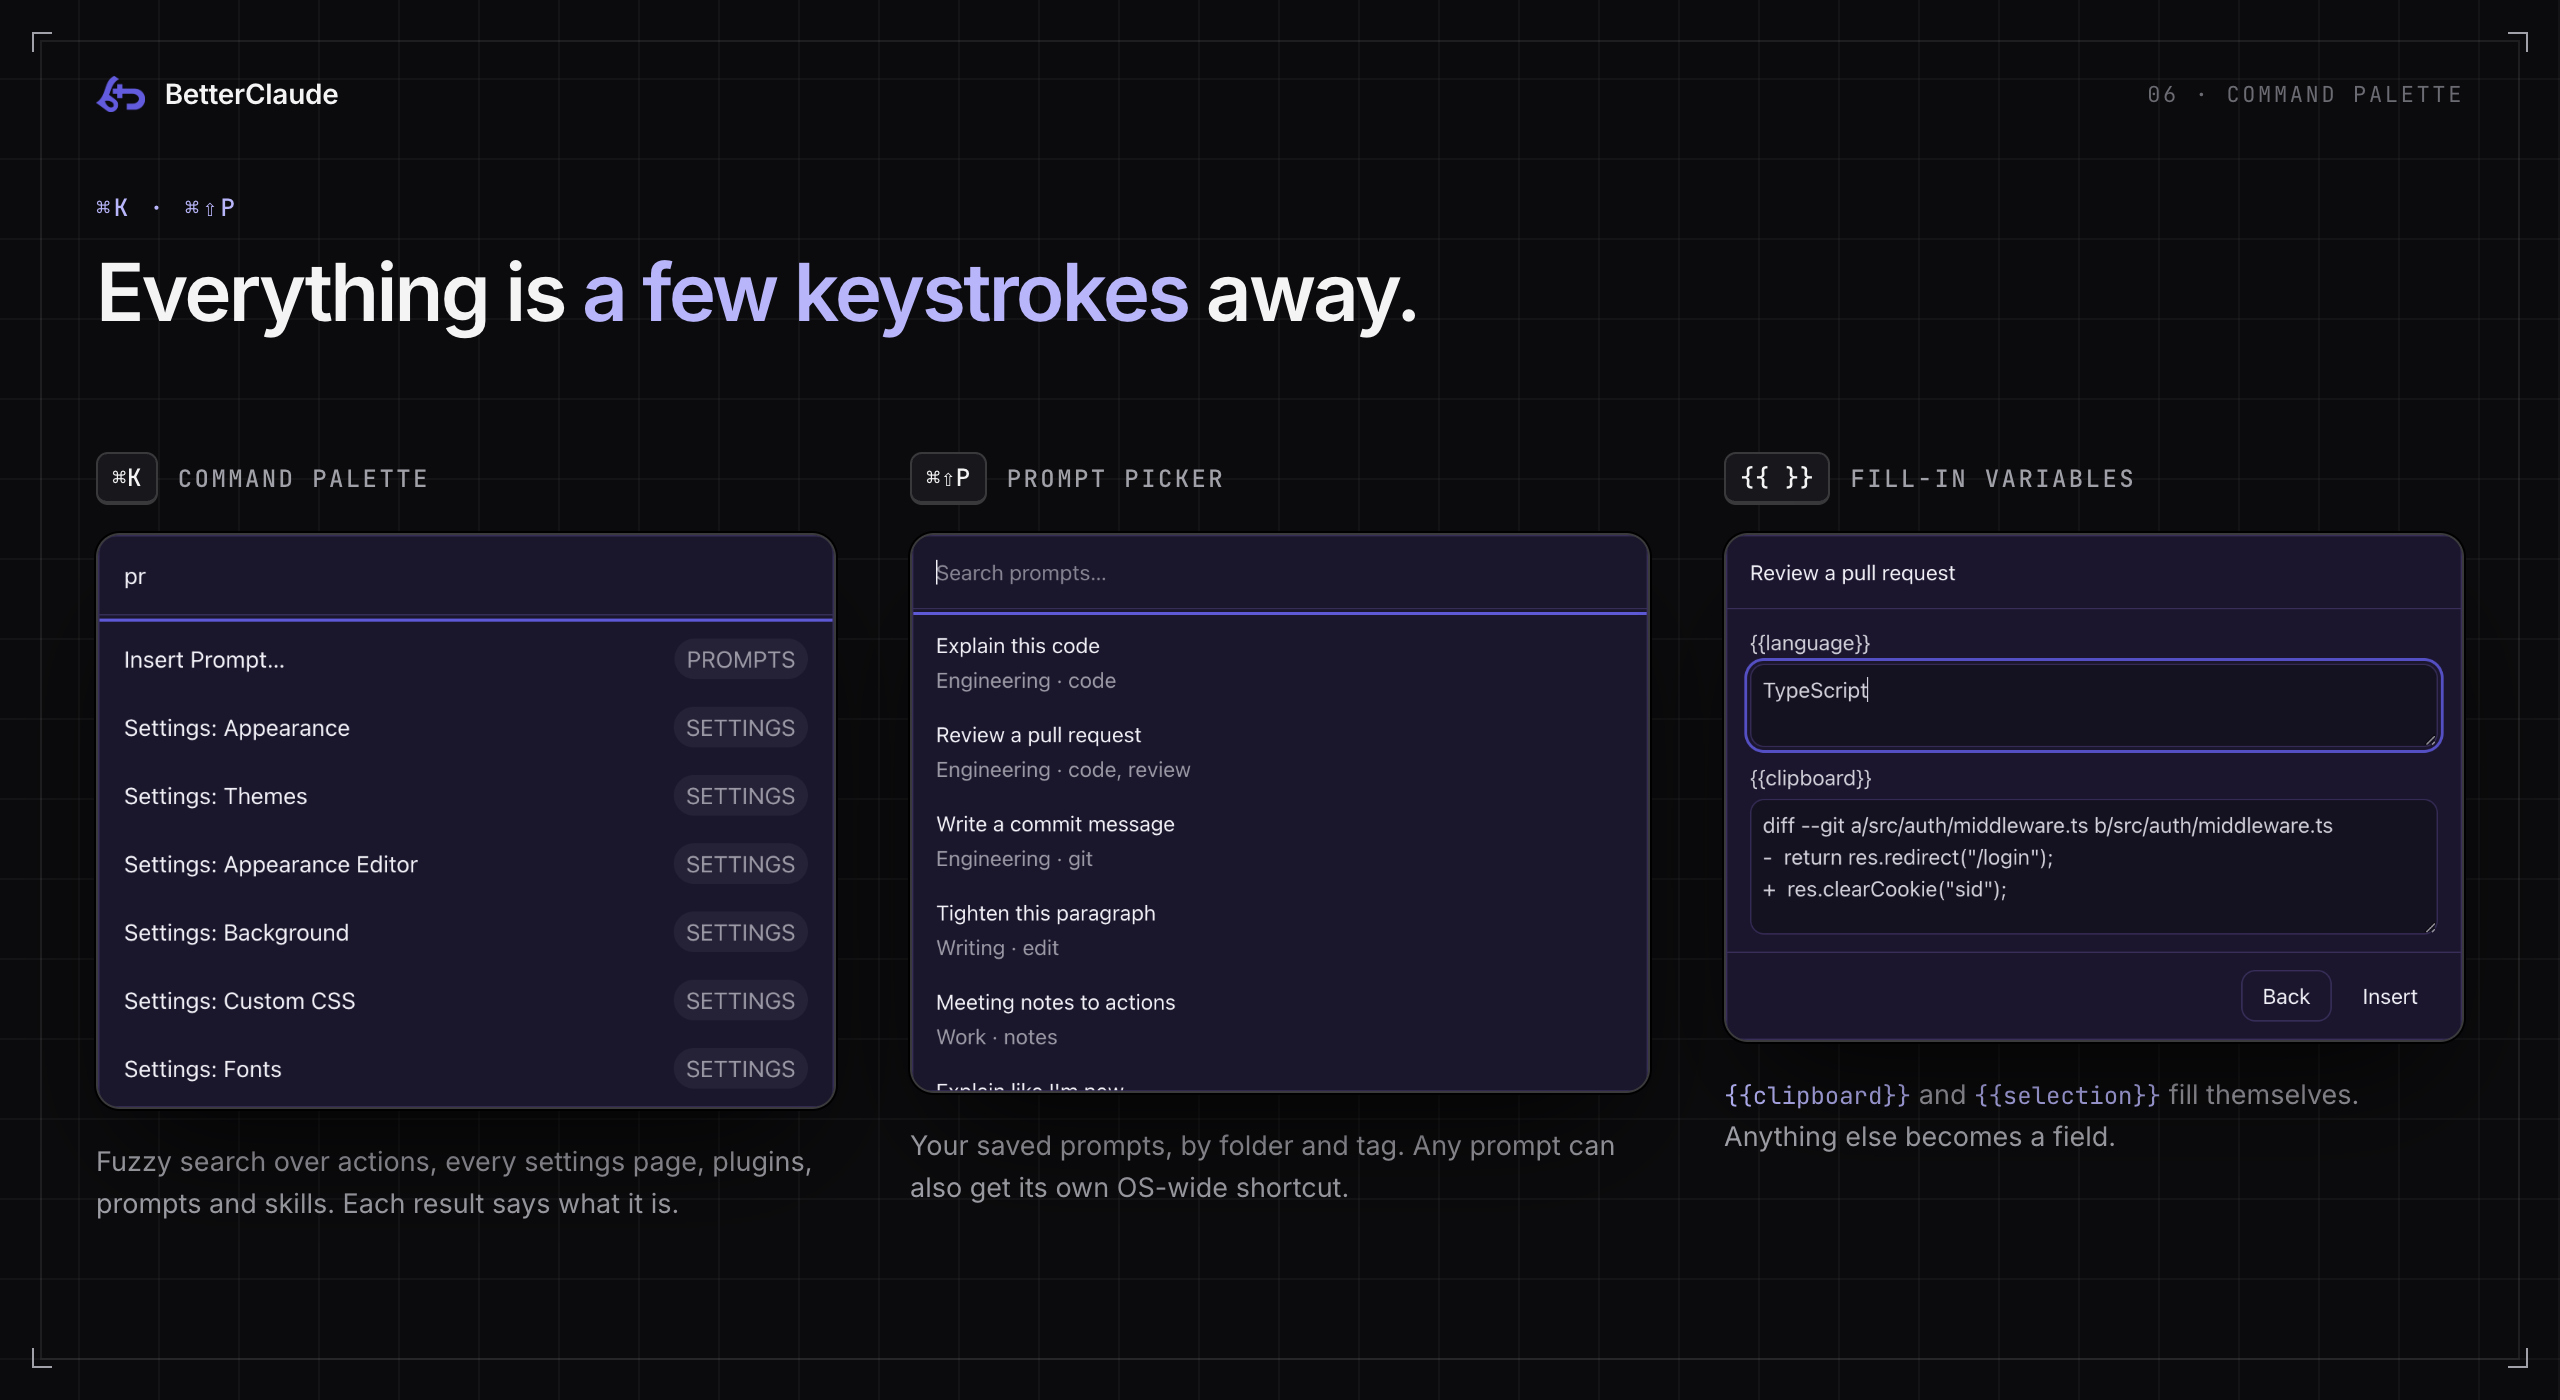Viewport: 2560px width, 1400px height.
Task: Click the FILL-IN VARIABLES column heading
Action: pos(1992,479)
